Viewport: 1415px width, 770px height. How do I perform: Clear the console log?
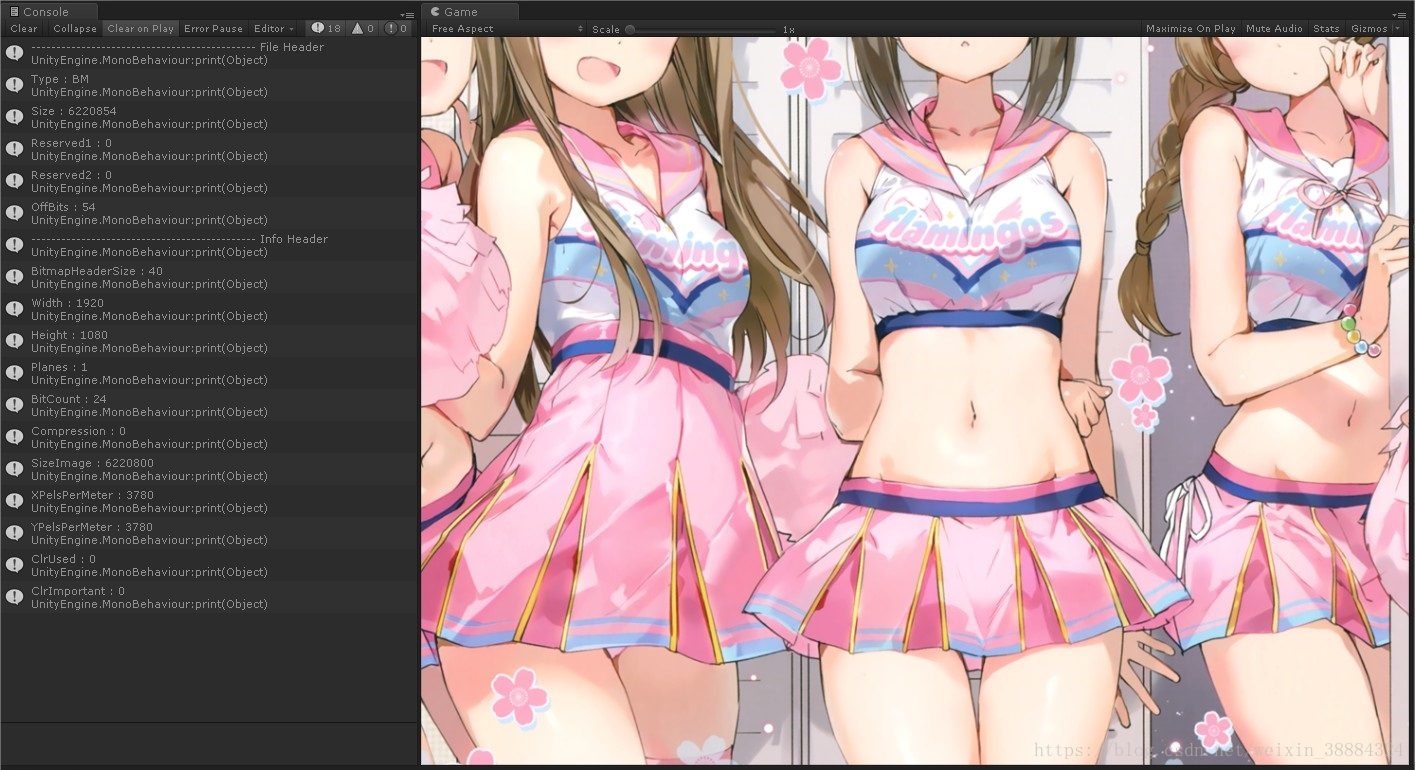click(x=24, y=29)
